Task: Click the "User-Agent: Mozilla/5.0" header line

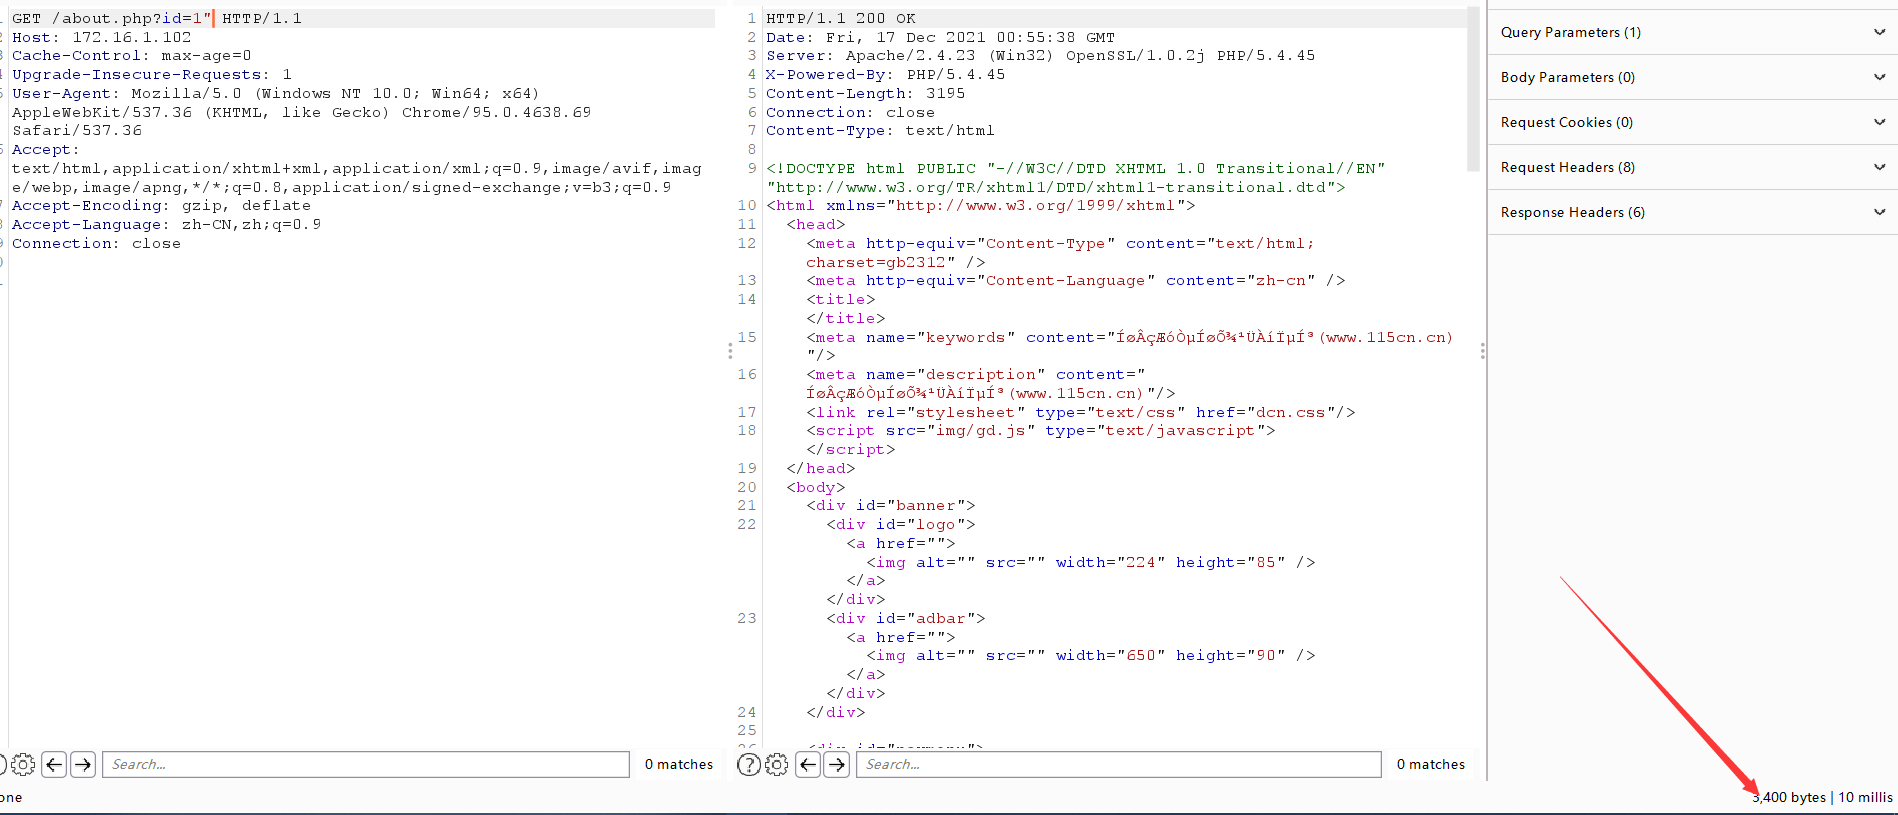Action: pos(276,94)
